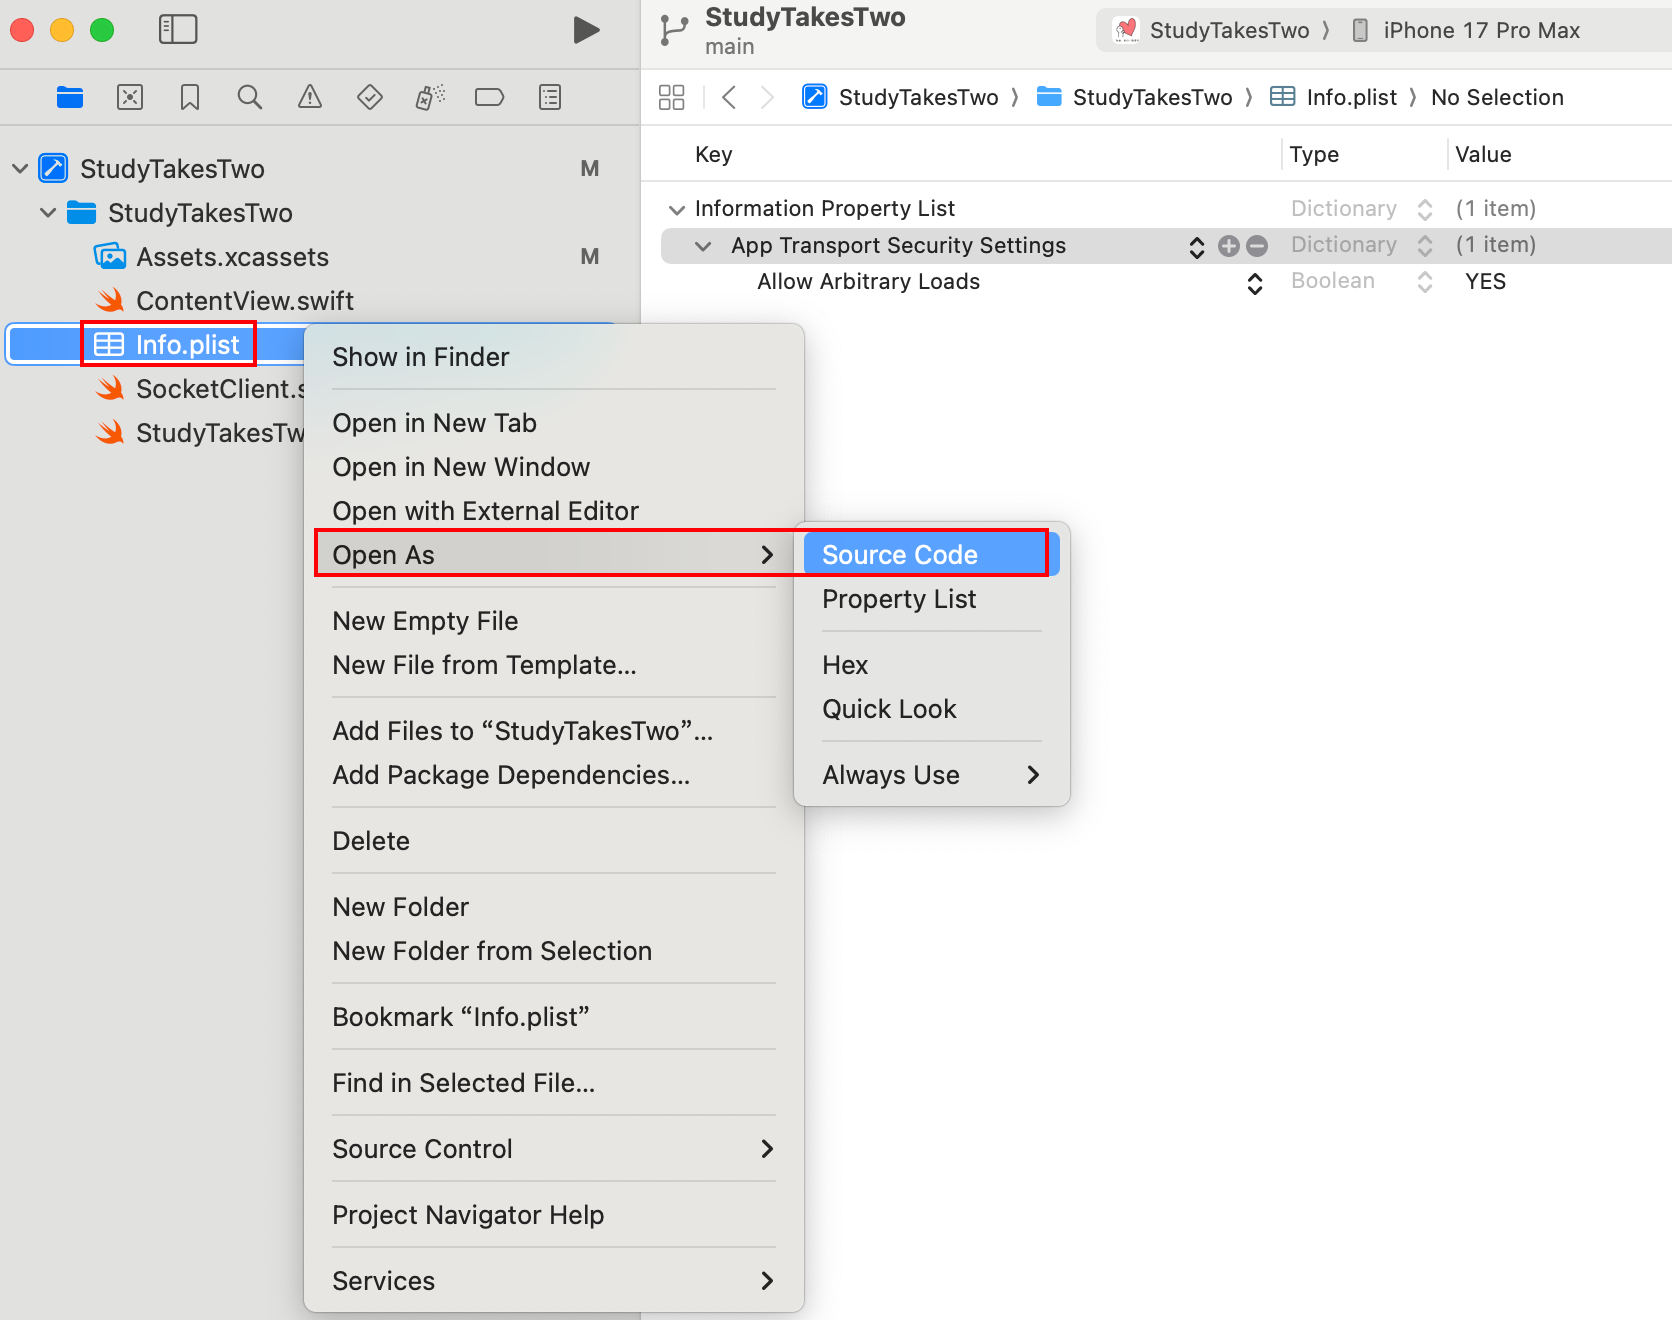Open type popup for Information Property List

[x=1425, y=210]
